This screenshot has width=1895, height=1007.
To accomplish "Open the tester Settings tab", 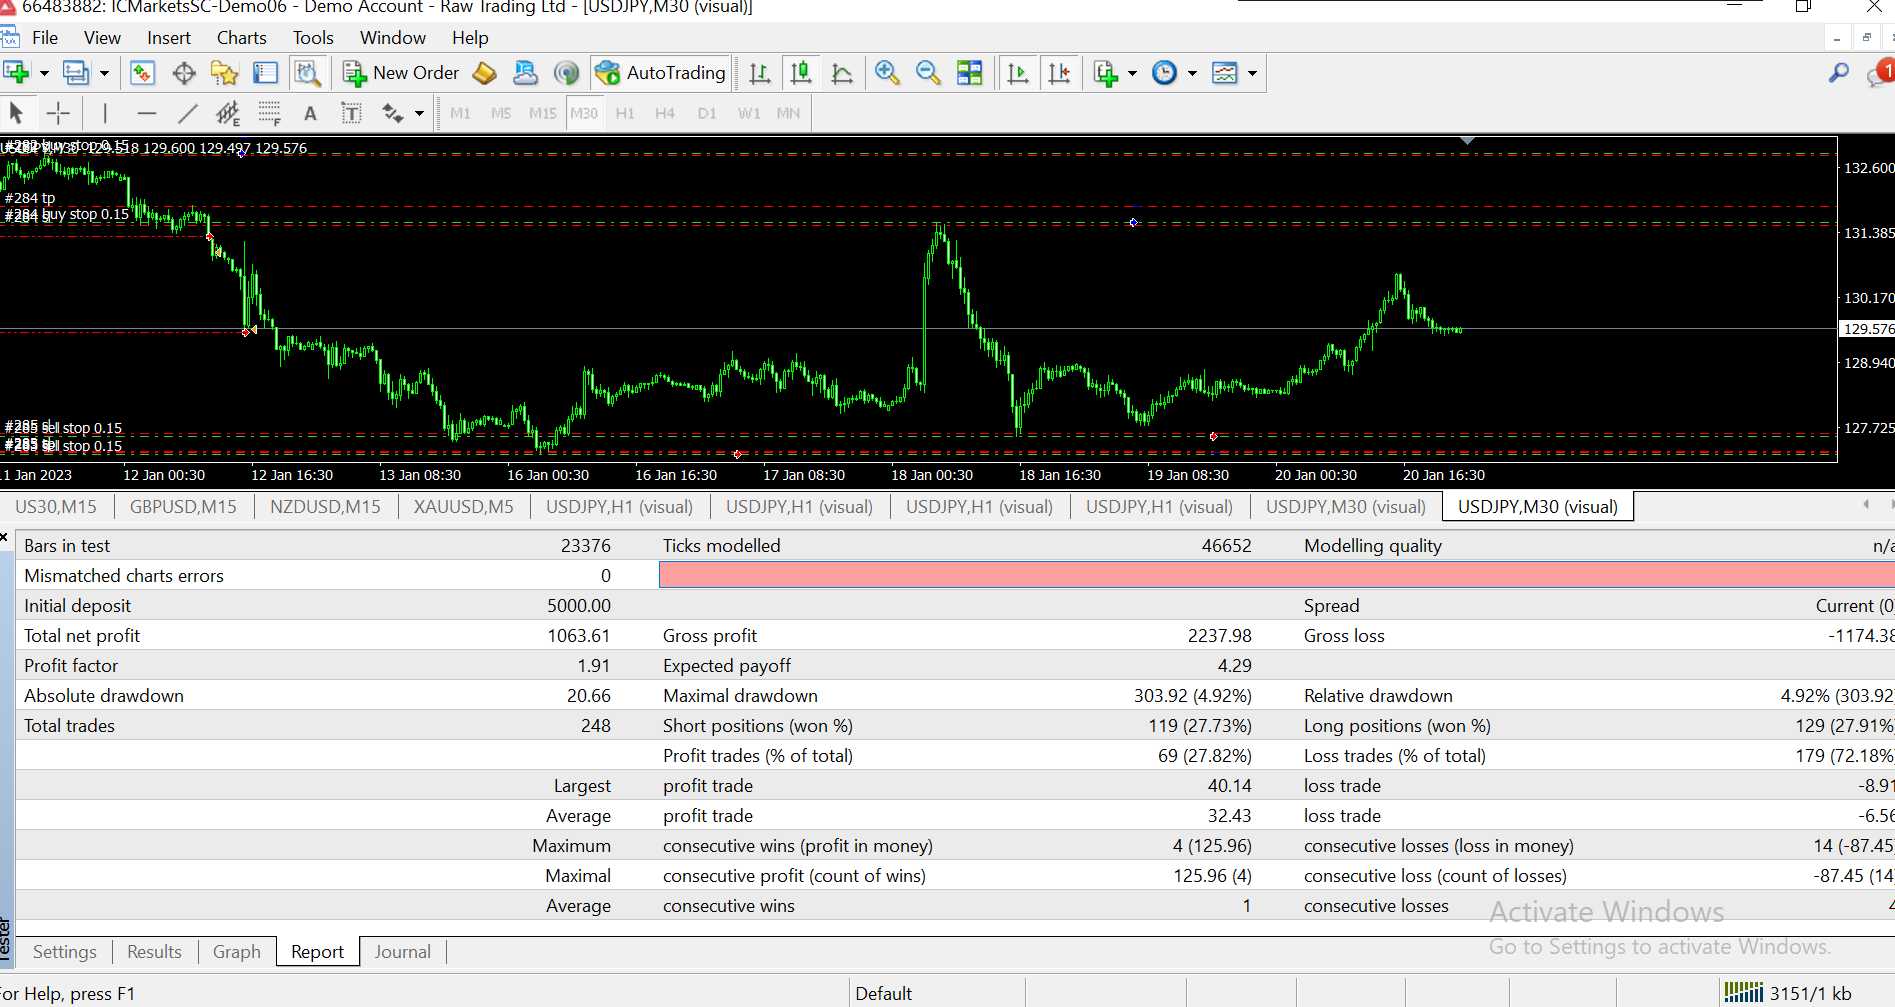I will coord(65,952).
